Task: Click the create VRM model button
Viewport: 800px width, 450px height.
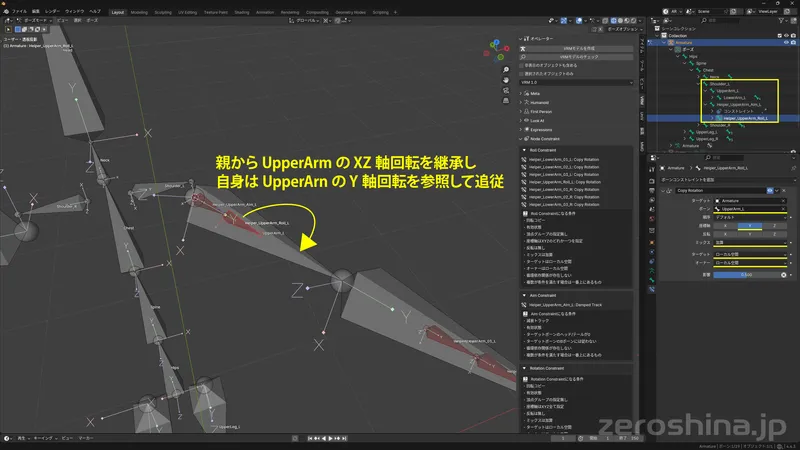Action: (x=576, y=48)
